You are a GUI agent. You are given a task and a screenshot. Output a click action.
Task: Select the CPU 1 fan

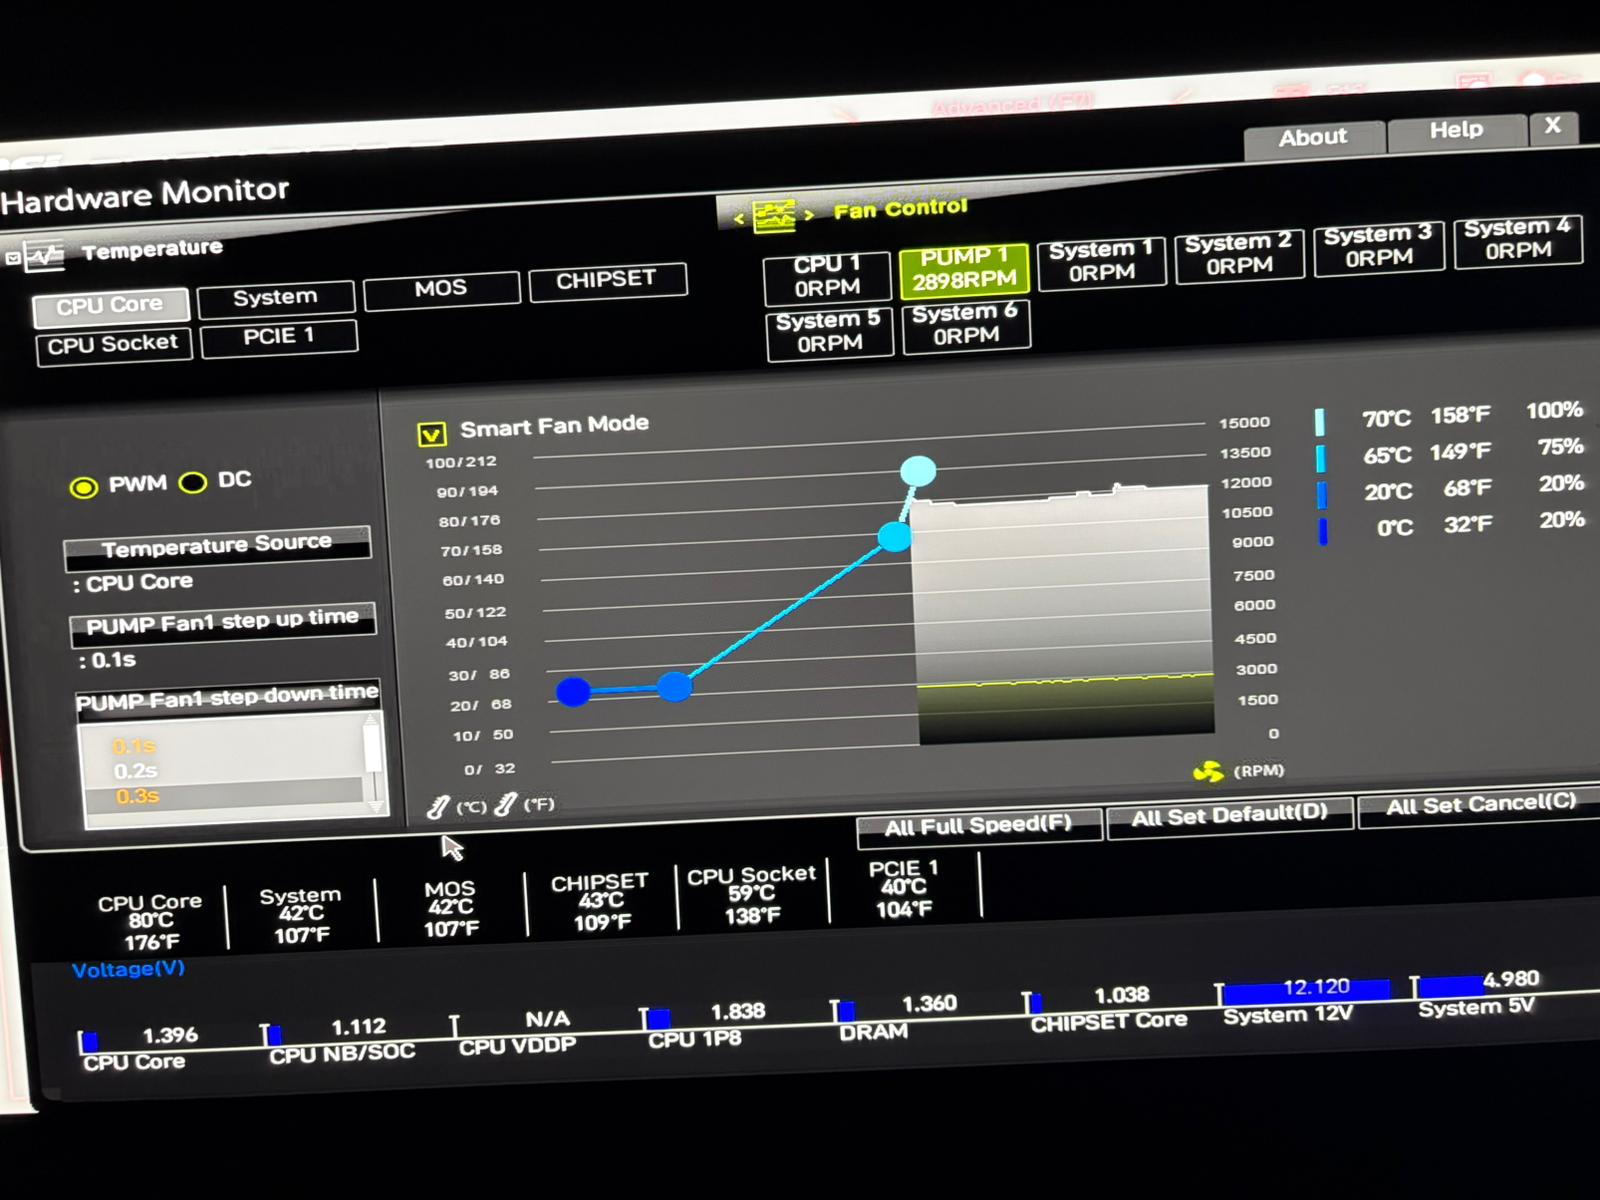pos(827,276)
